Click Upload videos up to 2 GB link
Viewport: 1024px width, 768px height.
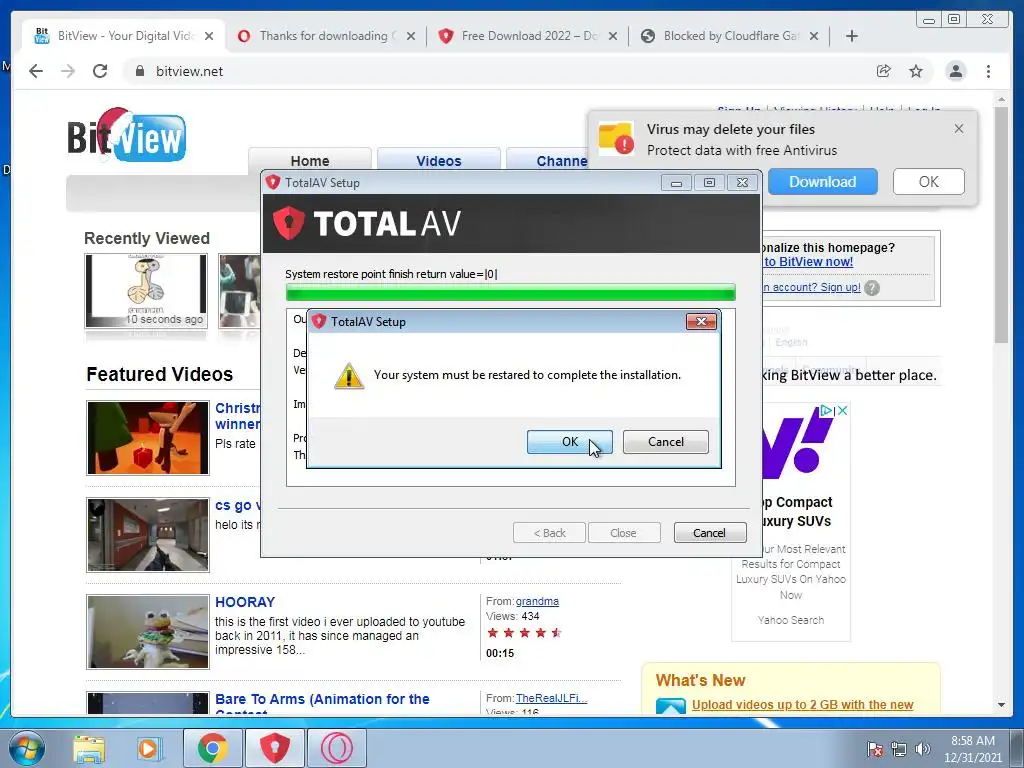[802, 705]
